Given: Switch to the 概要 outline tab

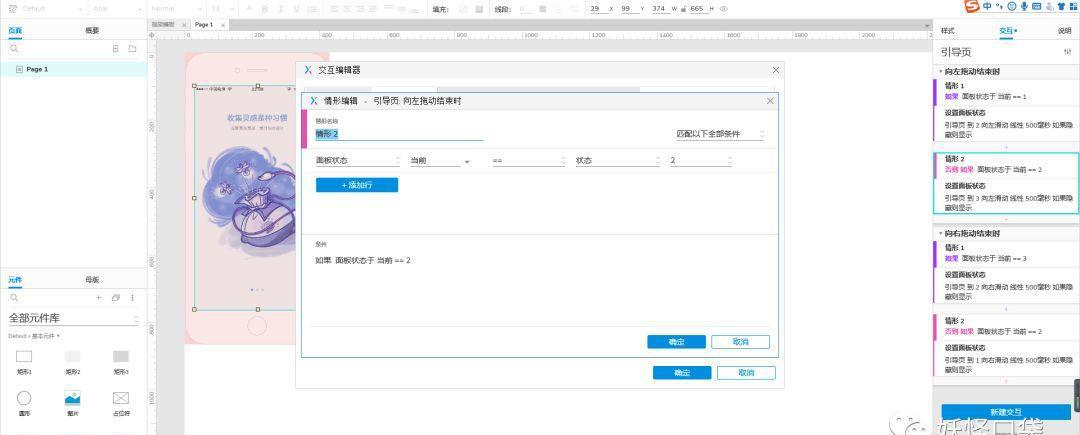Looking at the screenshot, I should (x=92, y=30).
